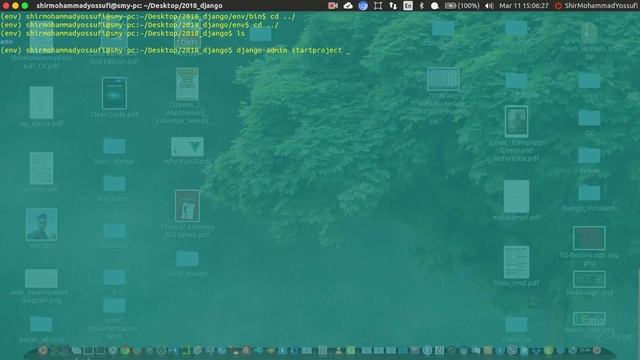Viewport: 640px width, 360px height.
Task: Select web_development_diagram.png on desktop
Action: click(x=41, y=286)
